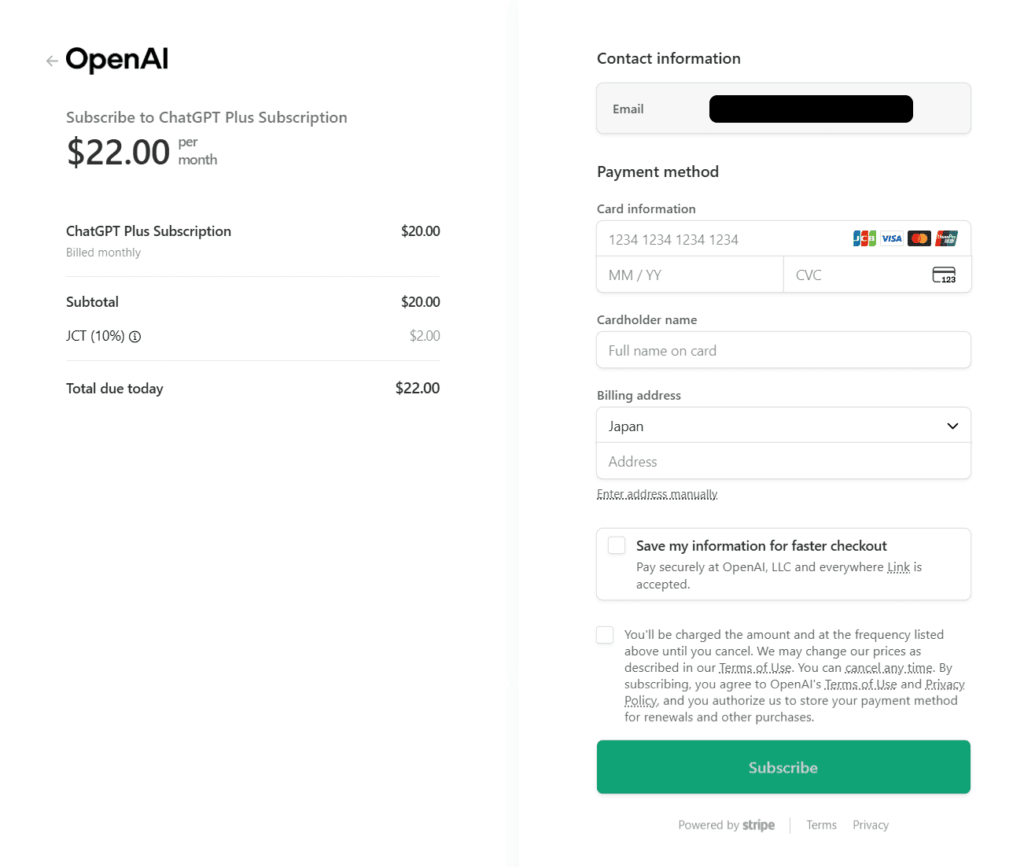The image size is (1024, 867).
Task: Click the MM / YY expiry field
Action: point(689,275)
